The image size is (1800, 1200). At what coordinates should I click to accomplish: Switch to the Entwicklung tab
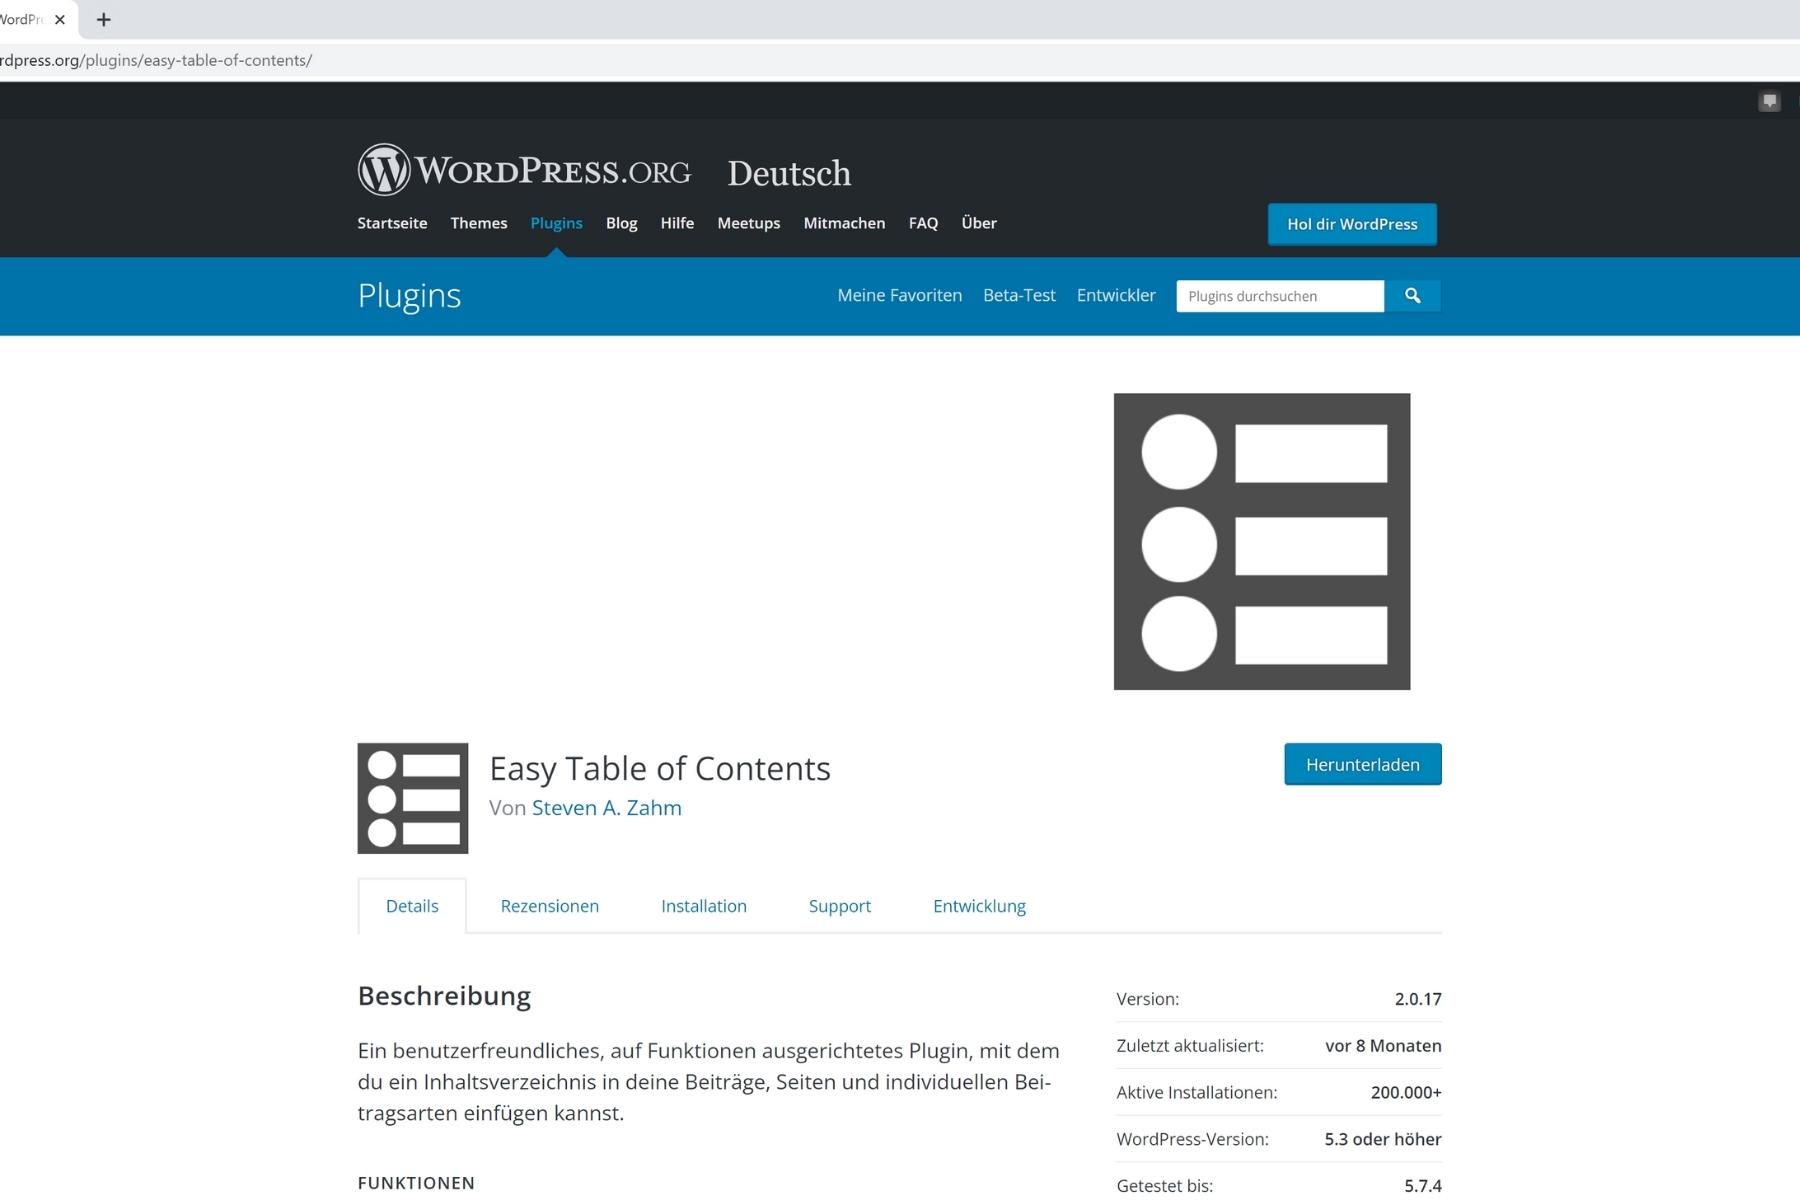pyautogui.click(x=979, y=906)
